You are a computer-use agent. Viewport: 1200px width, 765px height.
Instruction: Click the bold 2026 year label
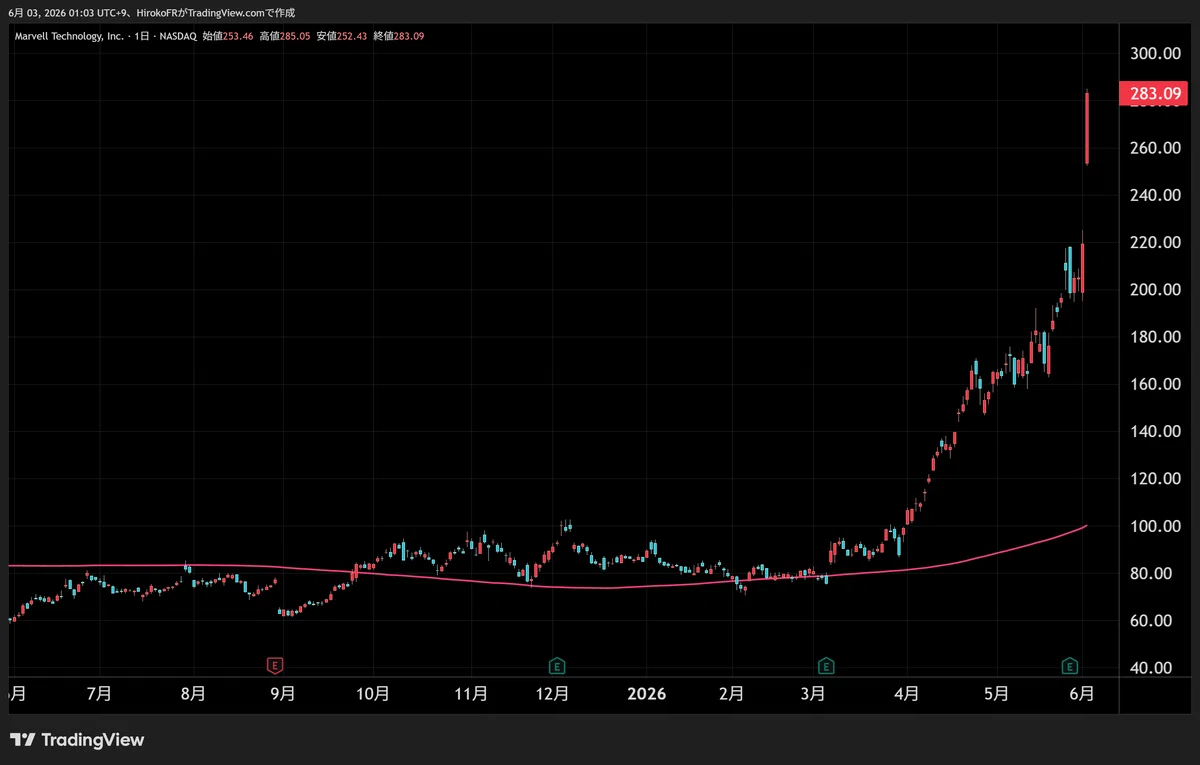(x=646, y=693)
